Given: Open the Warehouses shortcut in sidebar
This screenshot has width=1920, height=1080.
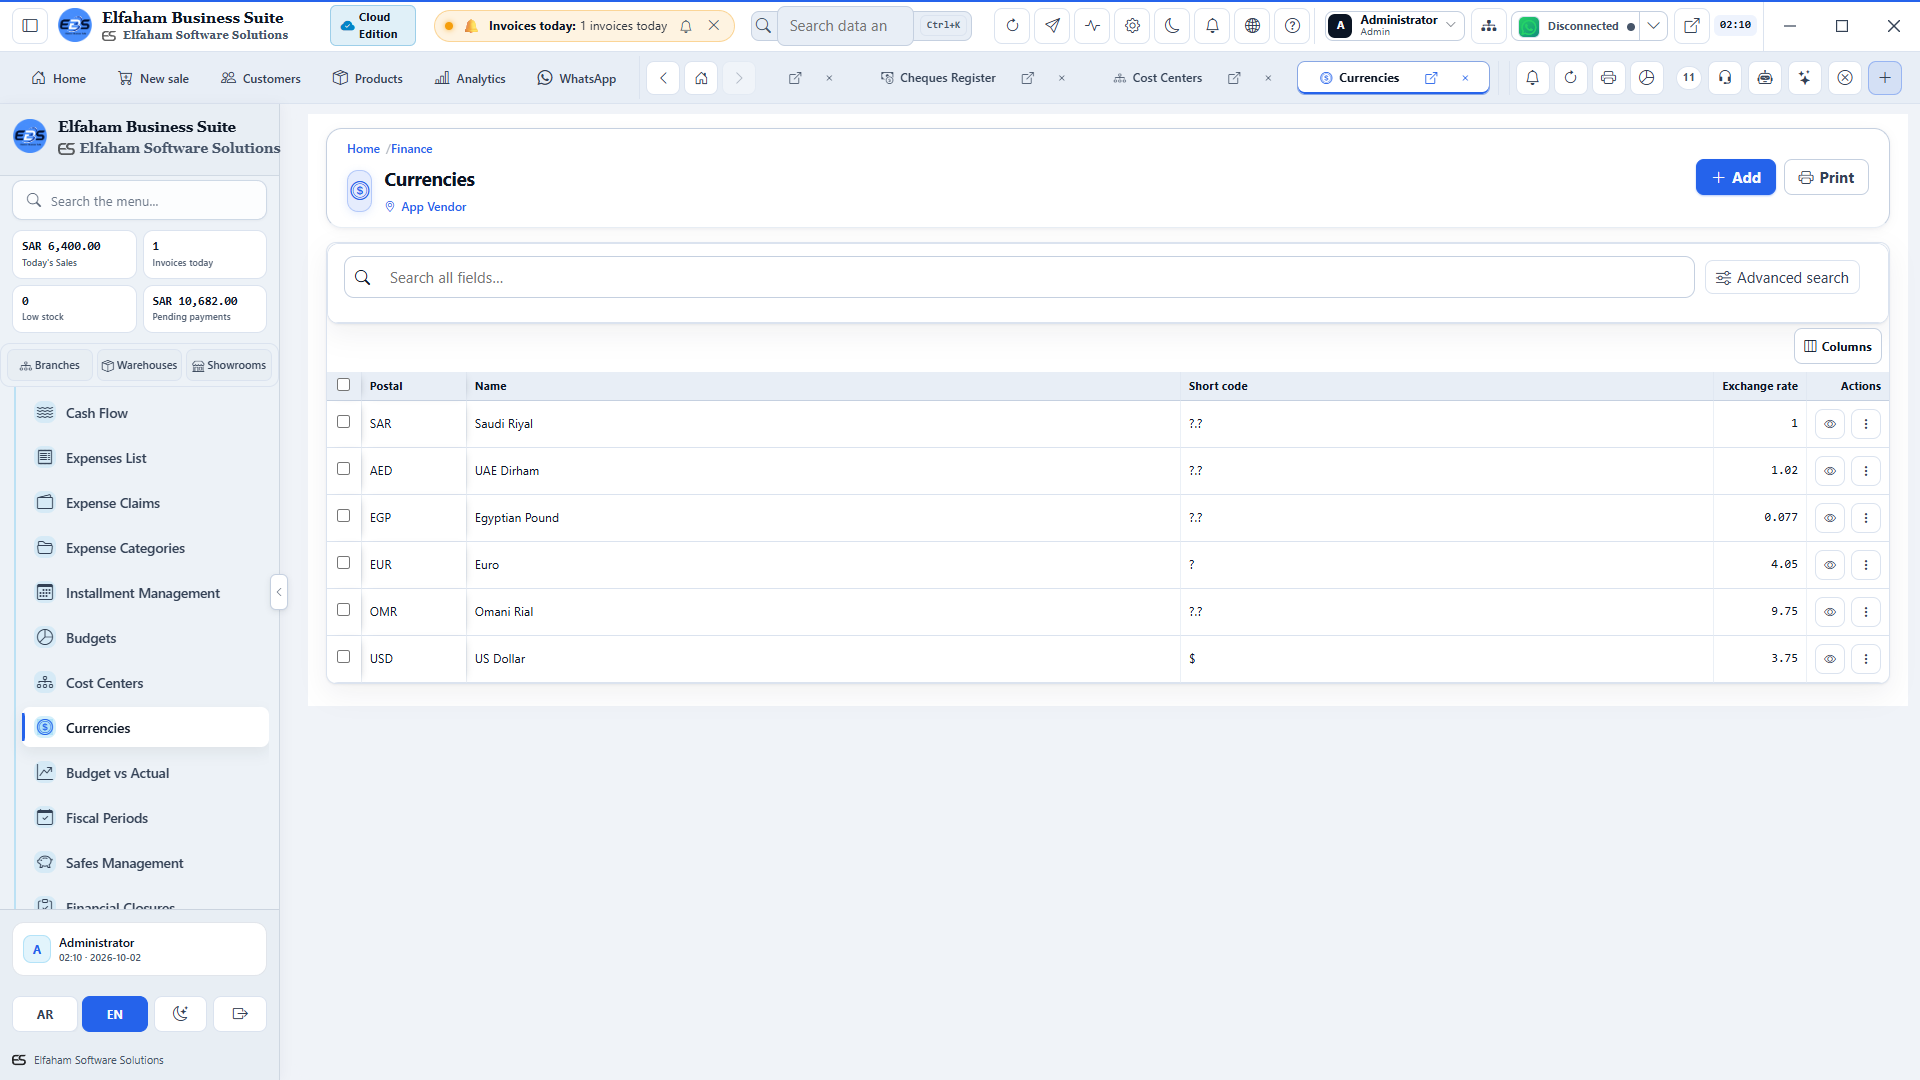Looking at the screenshot, I should 139,366.
